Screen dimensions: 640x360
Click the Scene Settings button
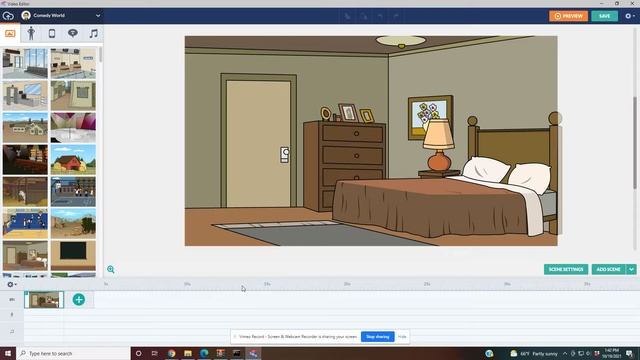pos(566,269)
